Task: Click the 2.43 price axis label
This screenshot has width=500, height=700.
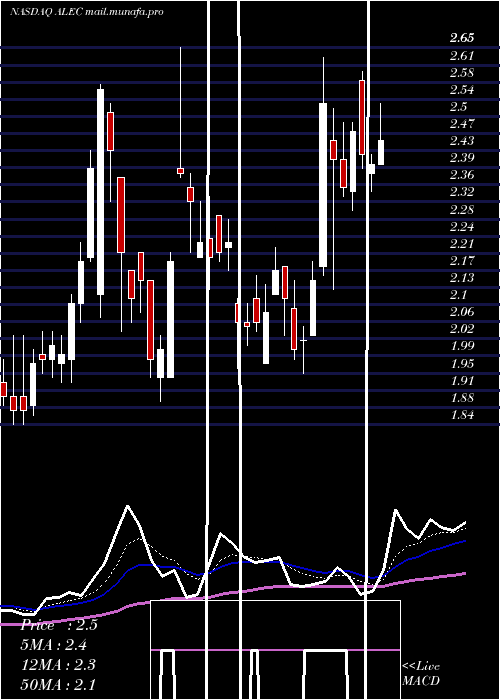Action: (x=462, y=140)
